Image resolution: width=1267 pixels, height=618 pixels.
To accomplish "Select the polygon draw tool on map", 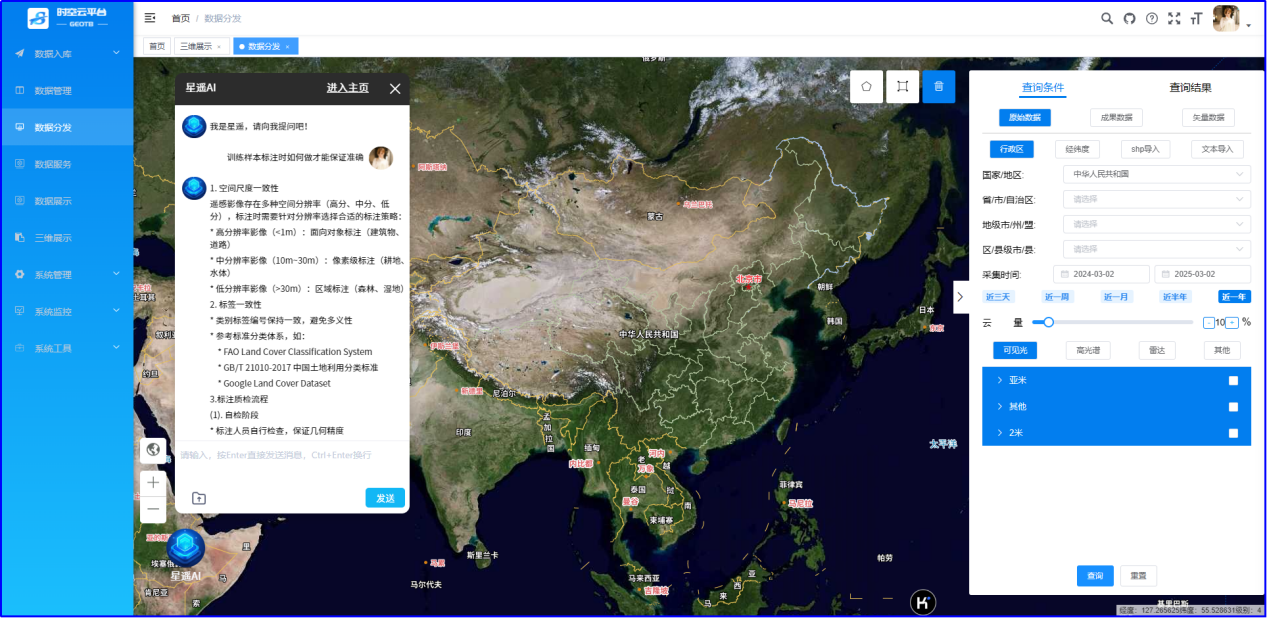I will click(x=866, y=87).
